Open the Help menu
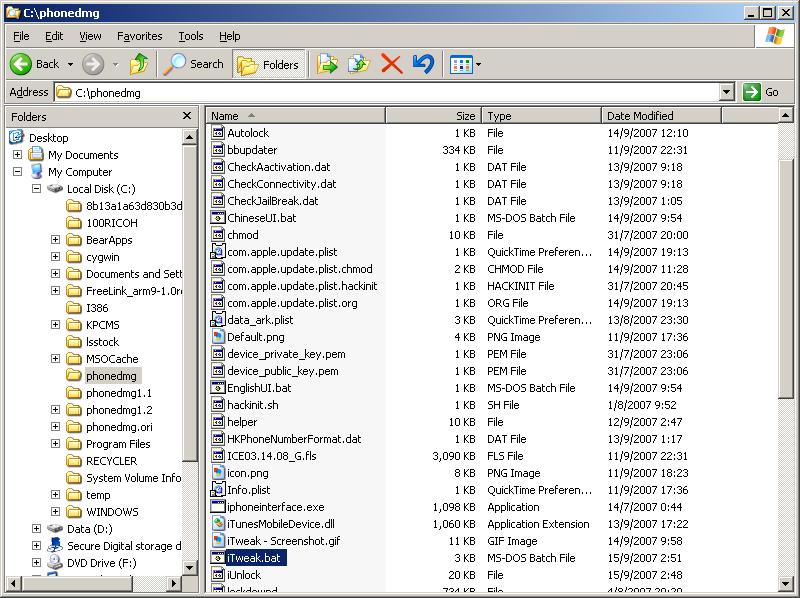 tap(230, 36)
